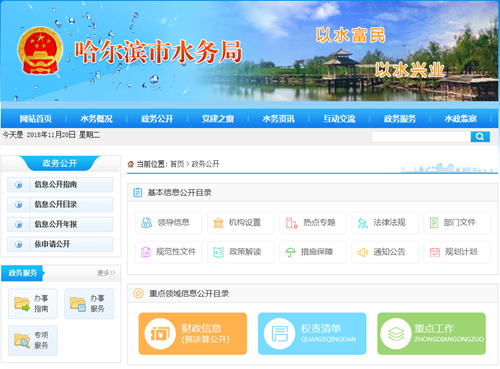
Task: Click the 政务公开 sidebar header tab
Action: [x=60, y=163]
